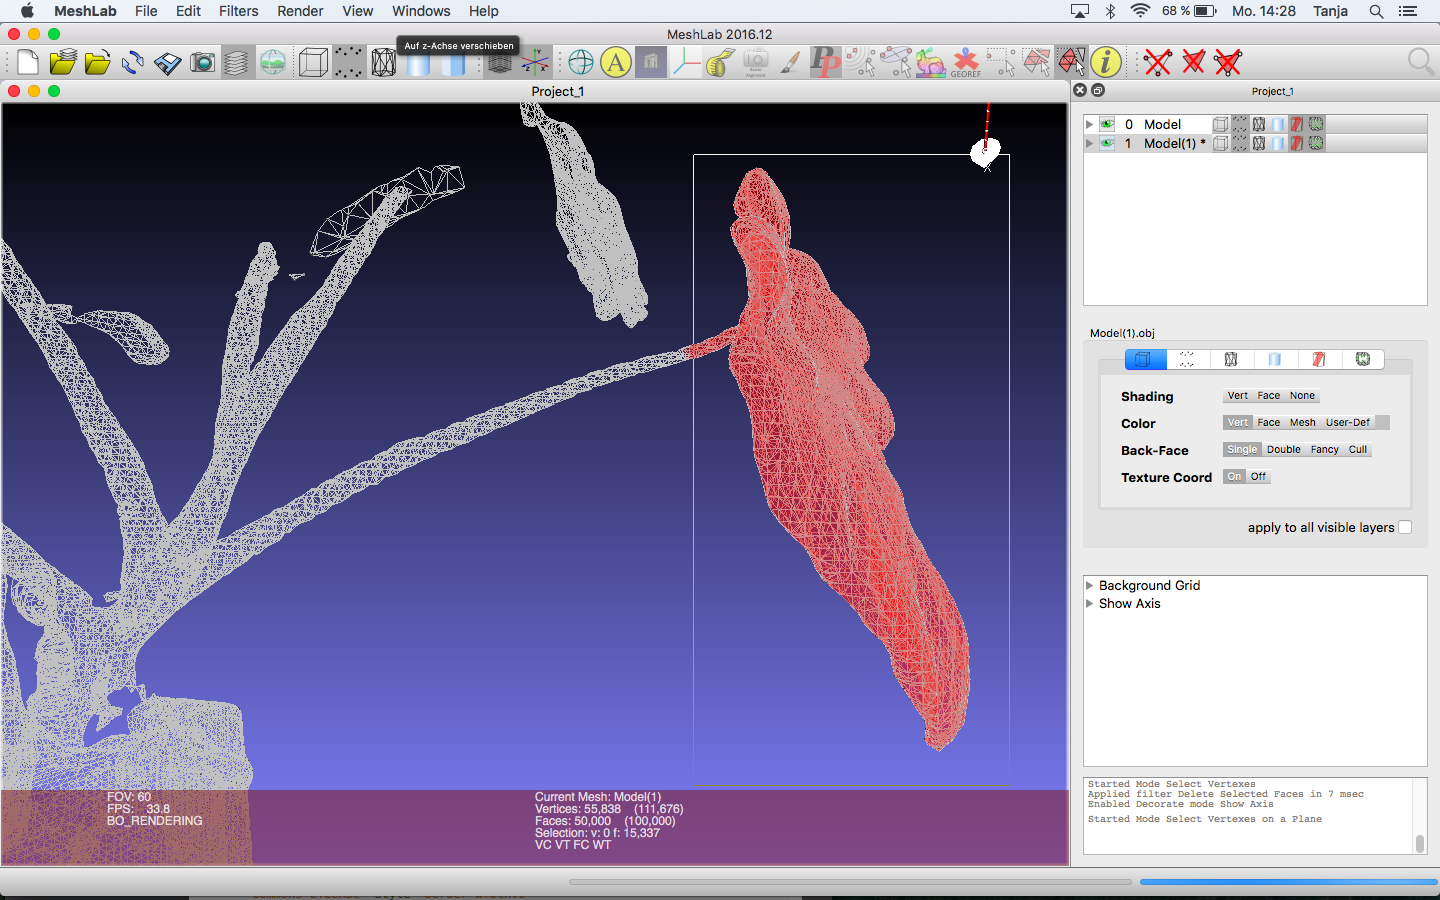Hide layer 1 Model(1) with eye icon
Viewport: 1440px width, 900px height.
point(1107,143)
